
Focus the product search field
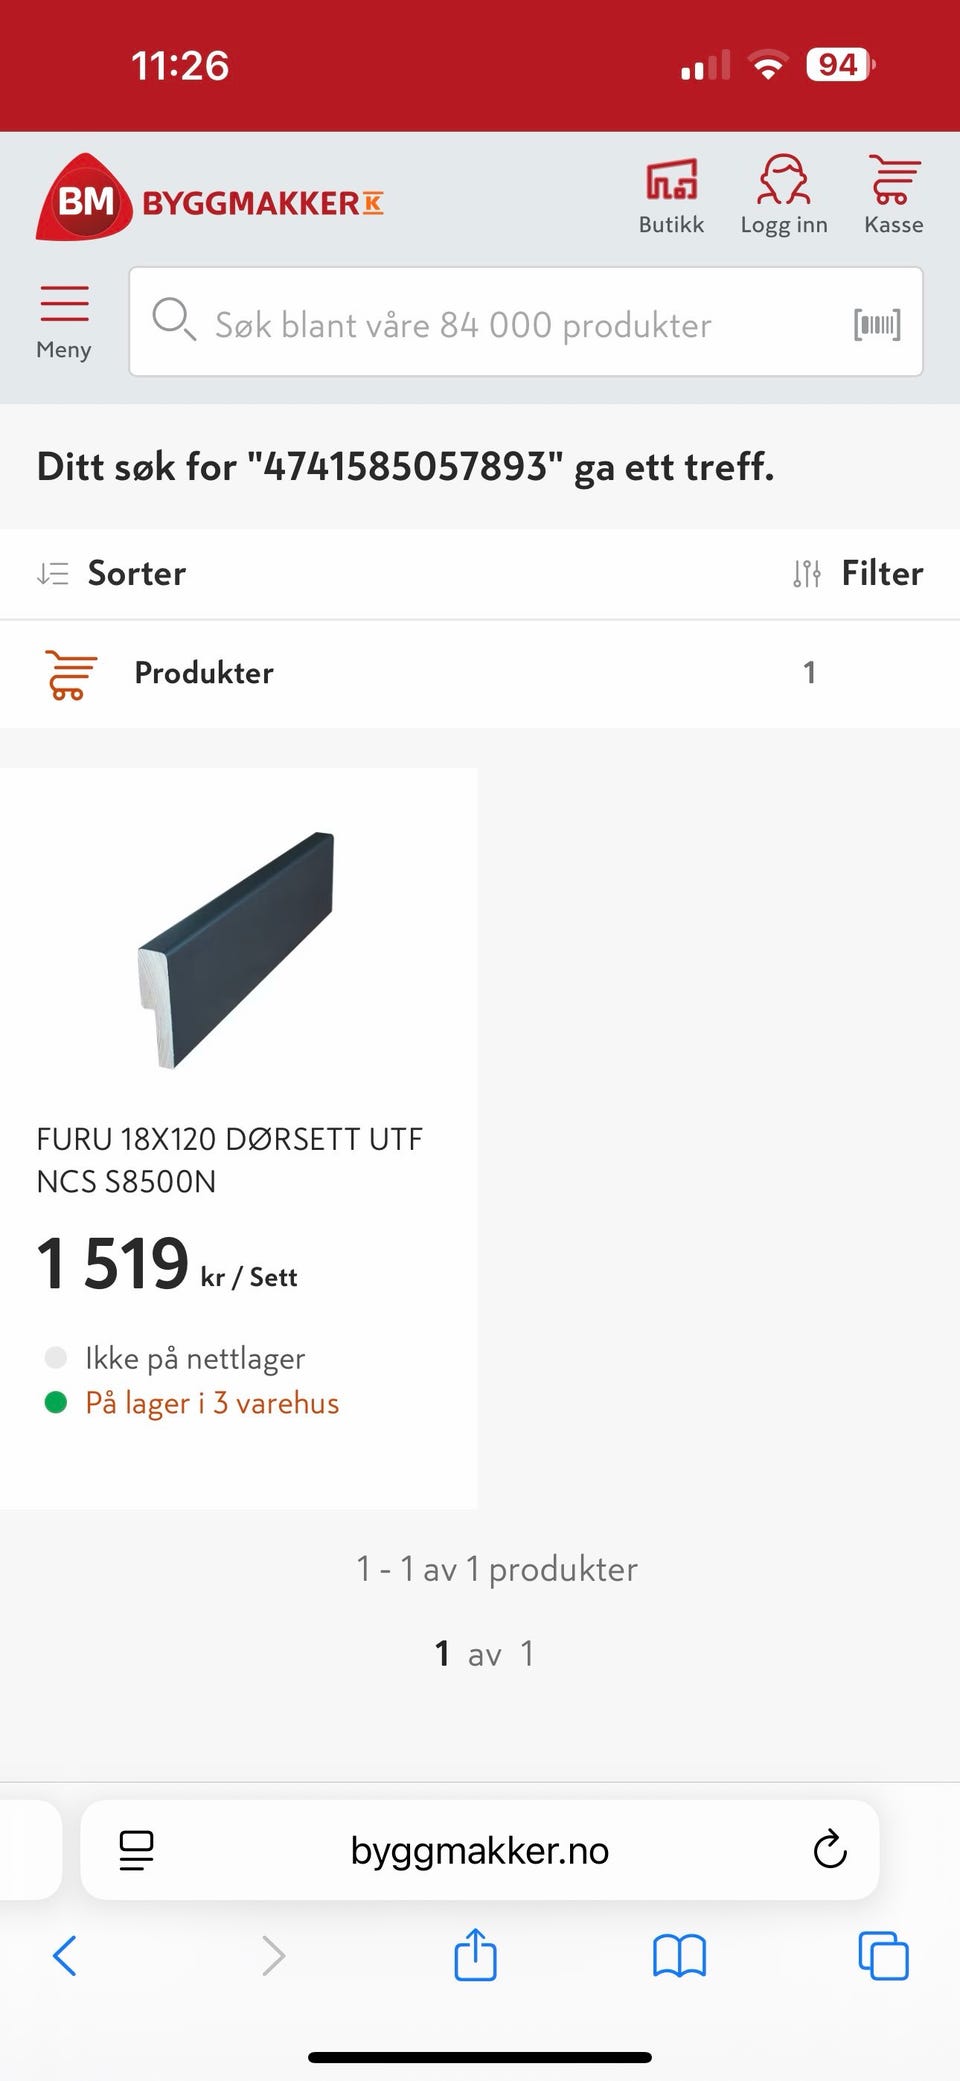point(526,322)
